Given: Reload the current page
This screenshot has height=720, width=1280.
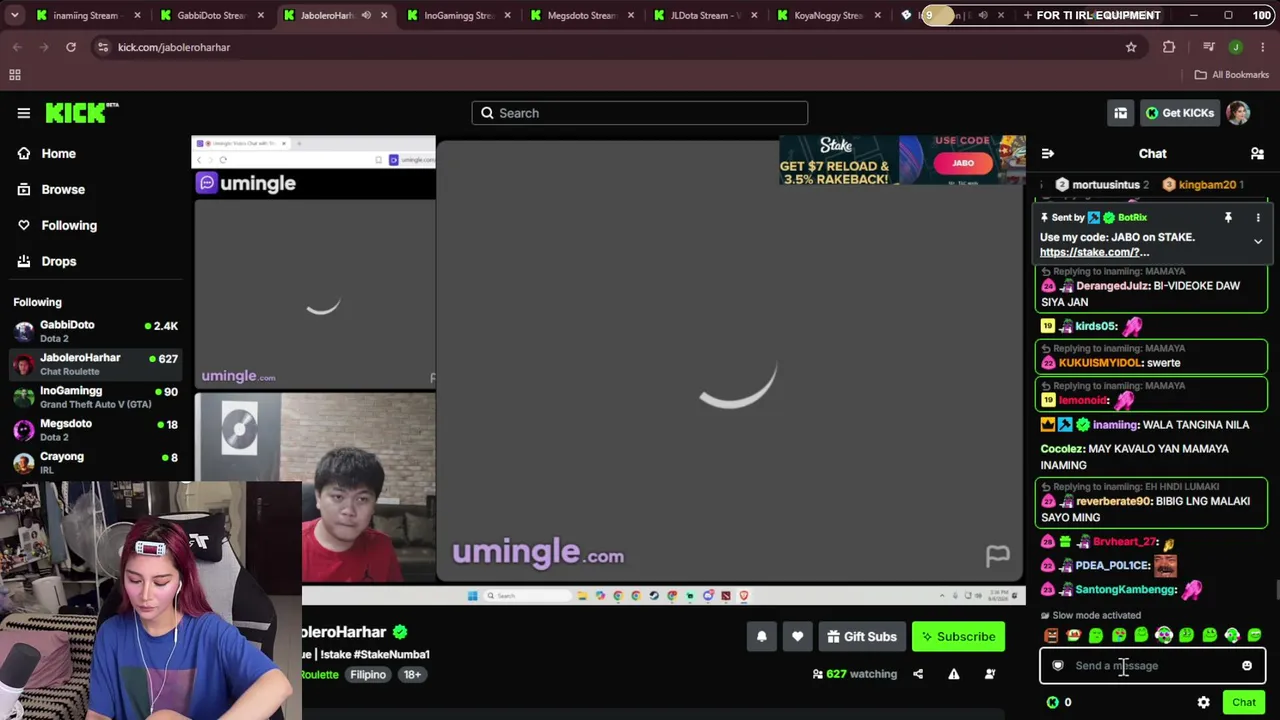Looking at the screenshot, I should tap(71, 47).
